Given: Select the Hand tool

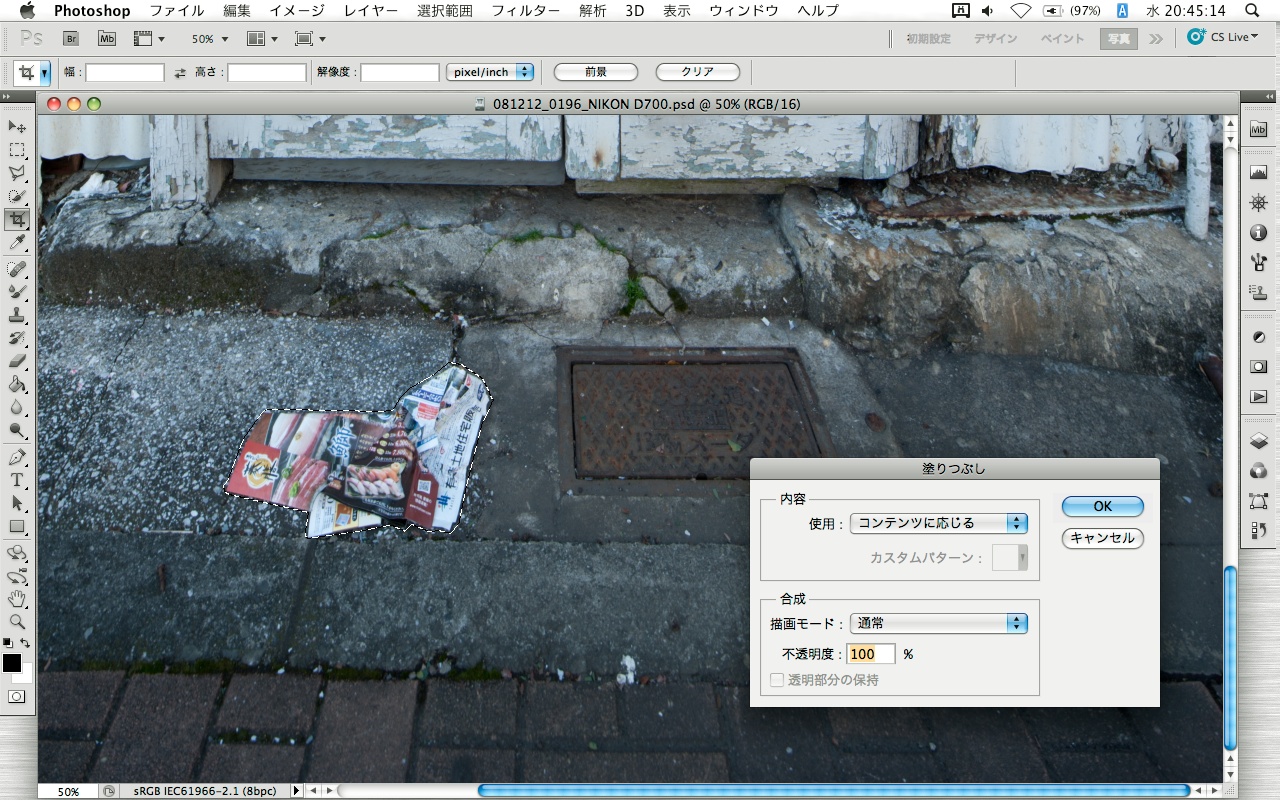Looking at the screenshot, I should click(x=18, y=599).
